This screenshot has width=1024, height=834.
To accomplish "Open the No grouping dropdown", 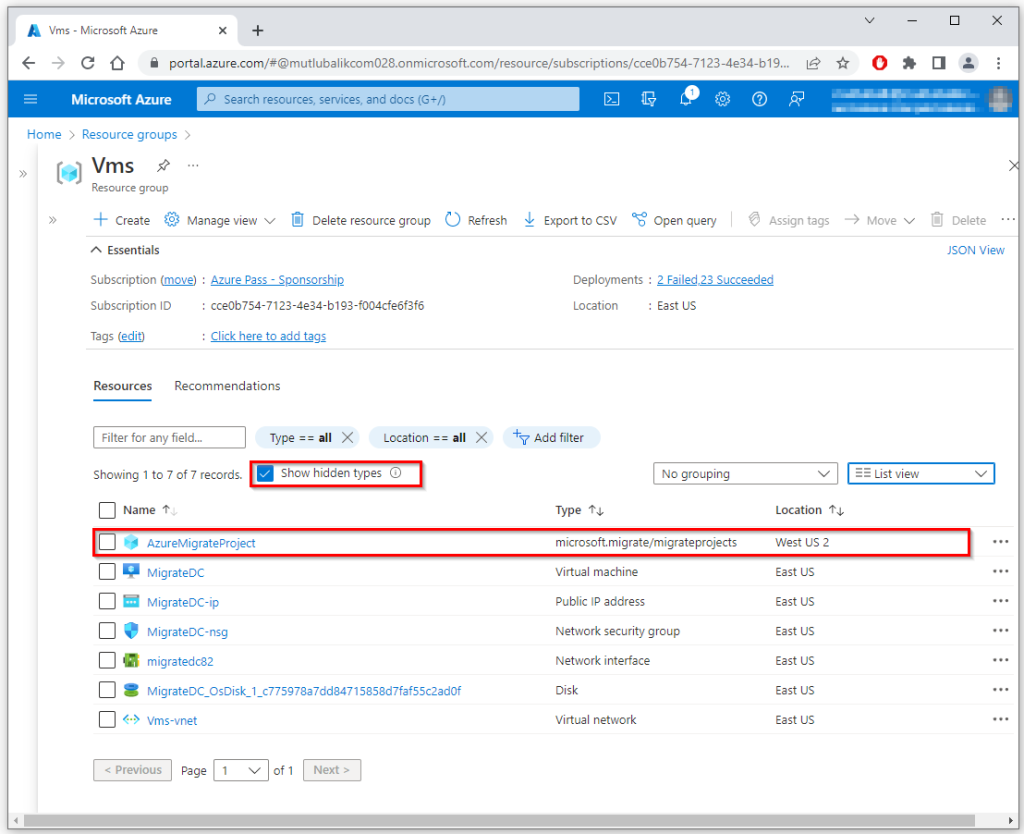I will click(x=745, y=473).
